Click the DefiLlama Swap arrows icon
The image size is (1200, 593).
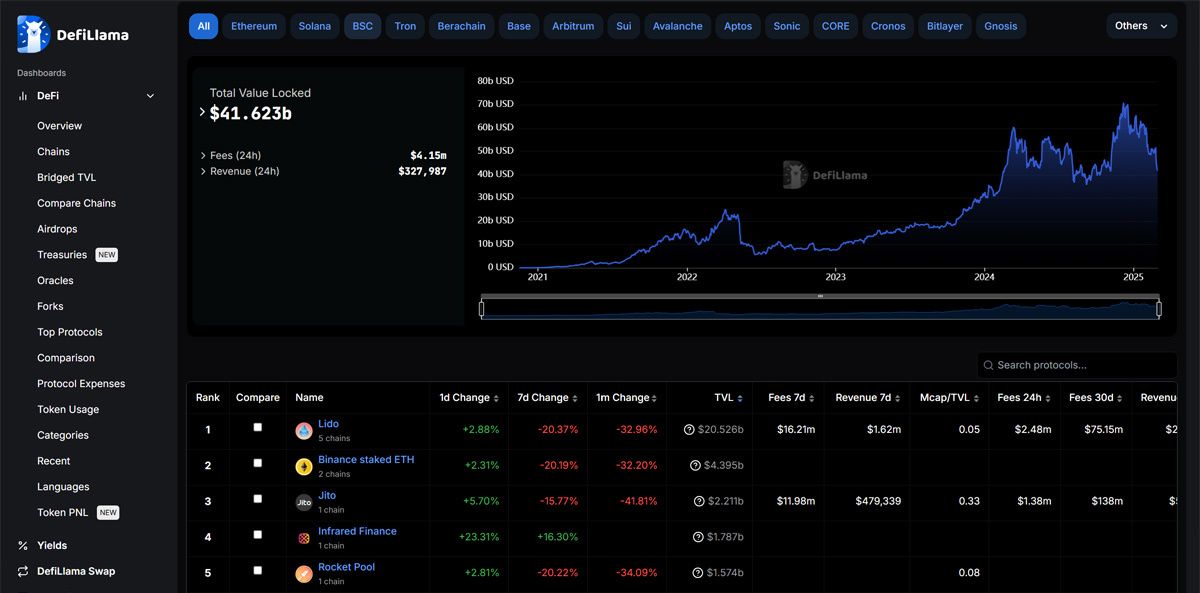pyautogui.click(x=23, y=572)
